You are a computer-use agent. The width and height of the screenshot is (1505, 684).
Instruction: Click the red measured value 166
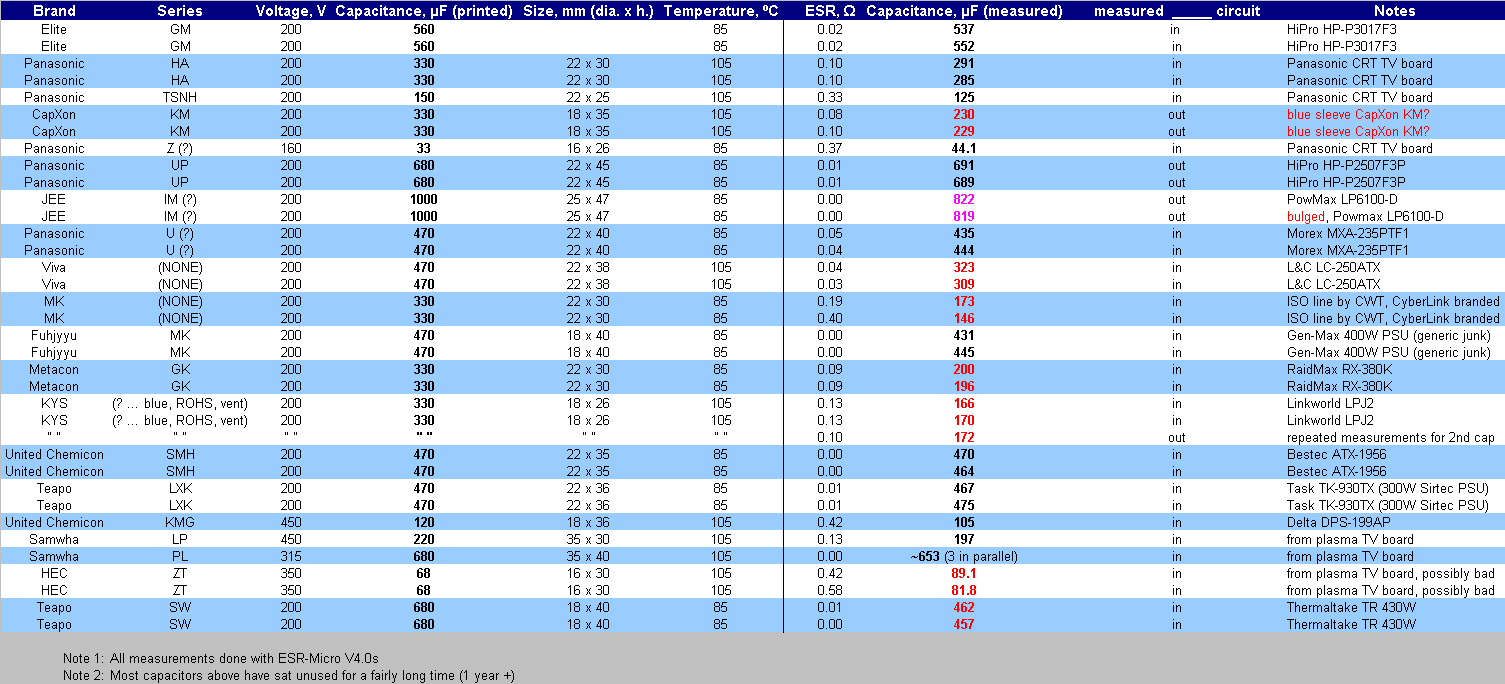964,403
